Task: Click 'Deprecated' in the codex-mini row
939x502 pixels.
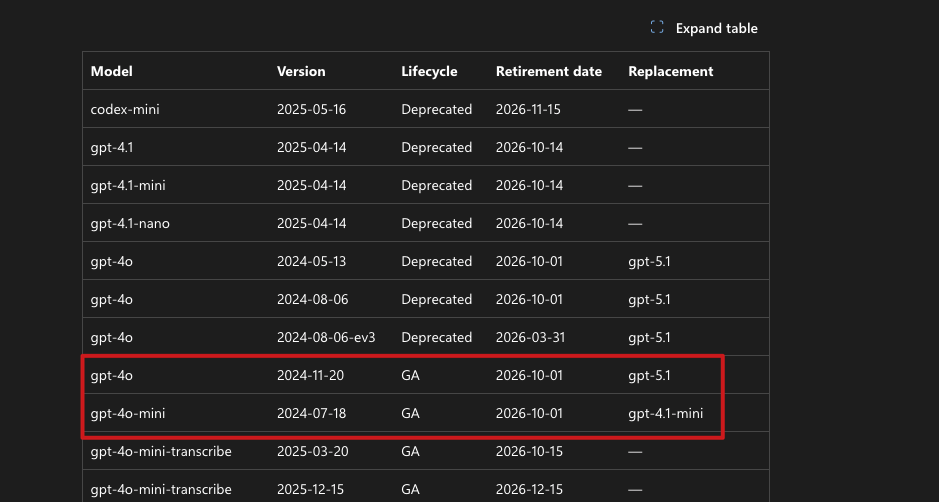Action: click(x=437, y=109)
